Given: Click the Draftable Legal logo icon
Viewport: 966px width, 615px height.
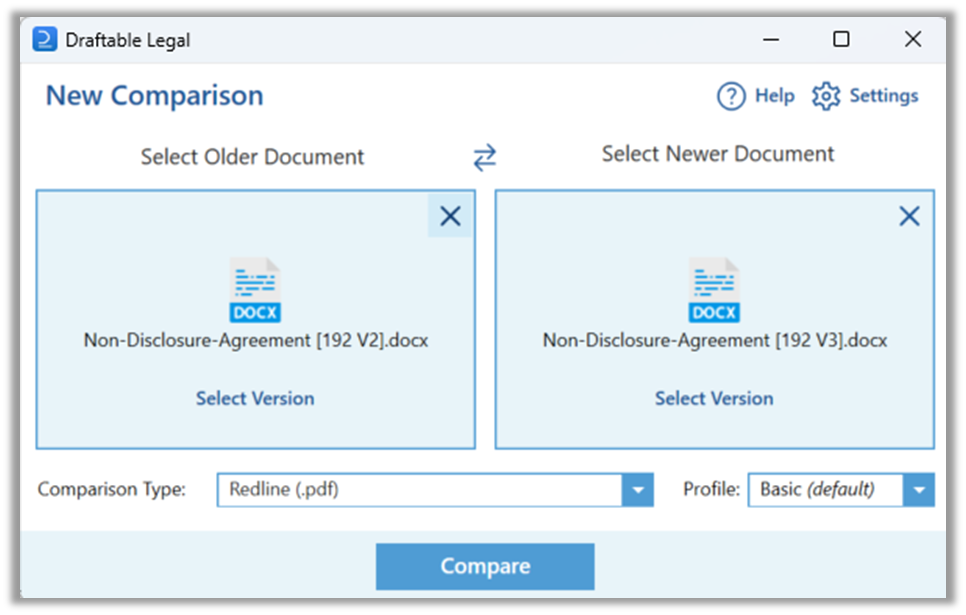Looking at the screenshot, I should click(x=44, y=39).
